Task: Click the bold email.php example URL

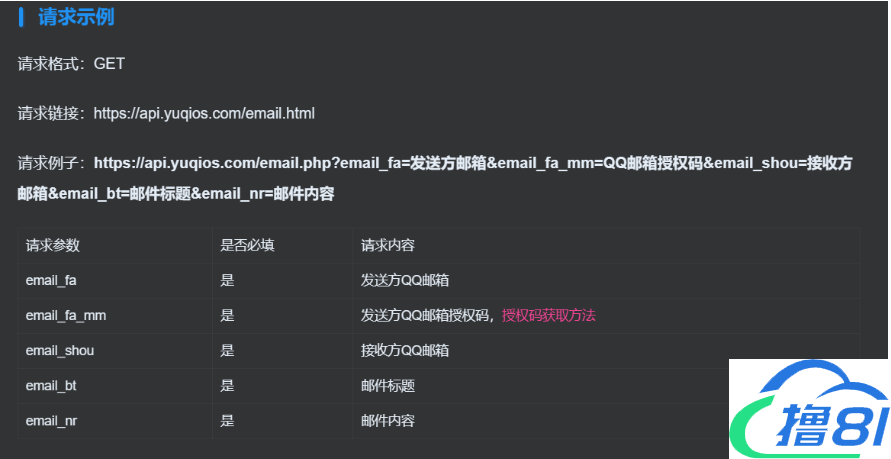Action: pos(472,163)
